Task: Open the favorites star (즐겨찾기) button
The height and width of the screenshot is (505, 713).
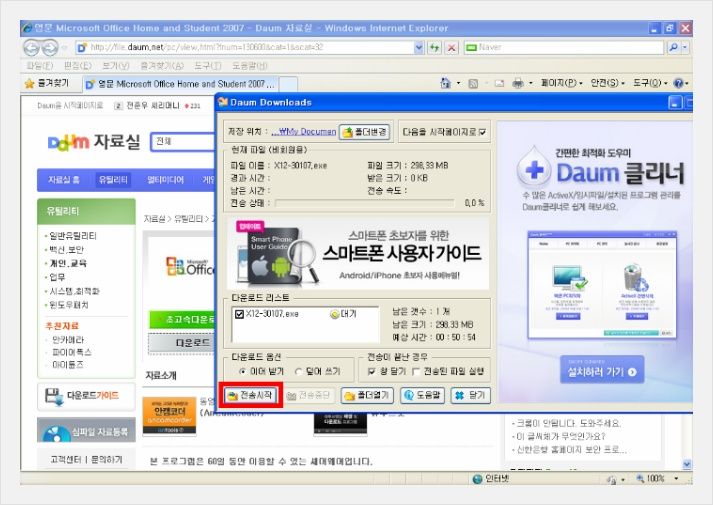Action: tap(47, 83)
